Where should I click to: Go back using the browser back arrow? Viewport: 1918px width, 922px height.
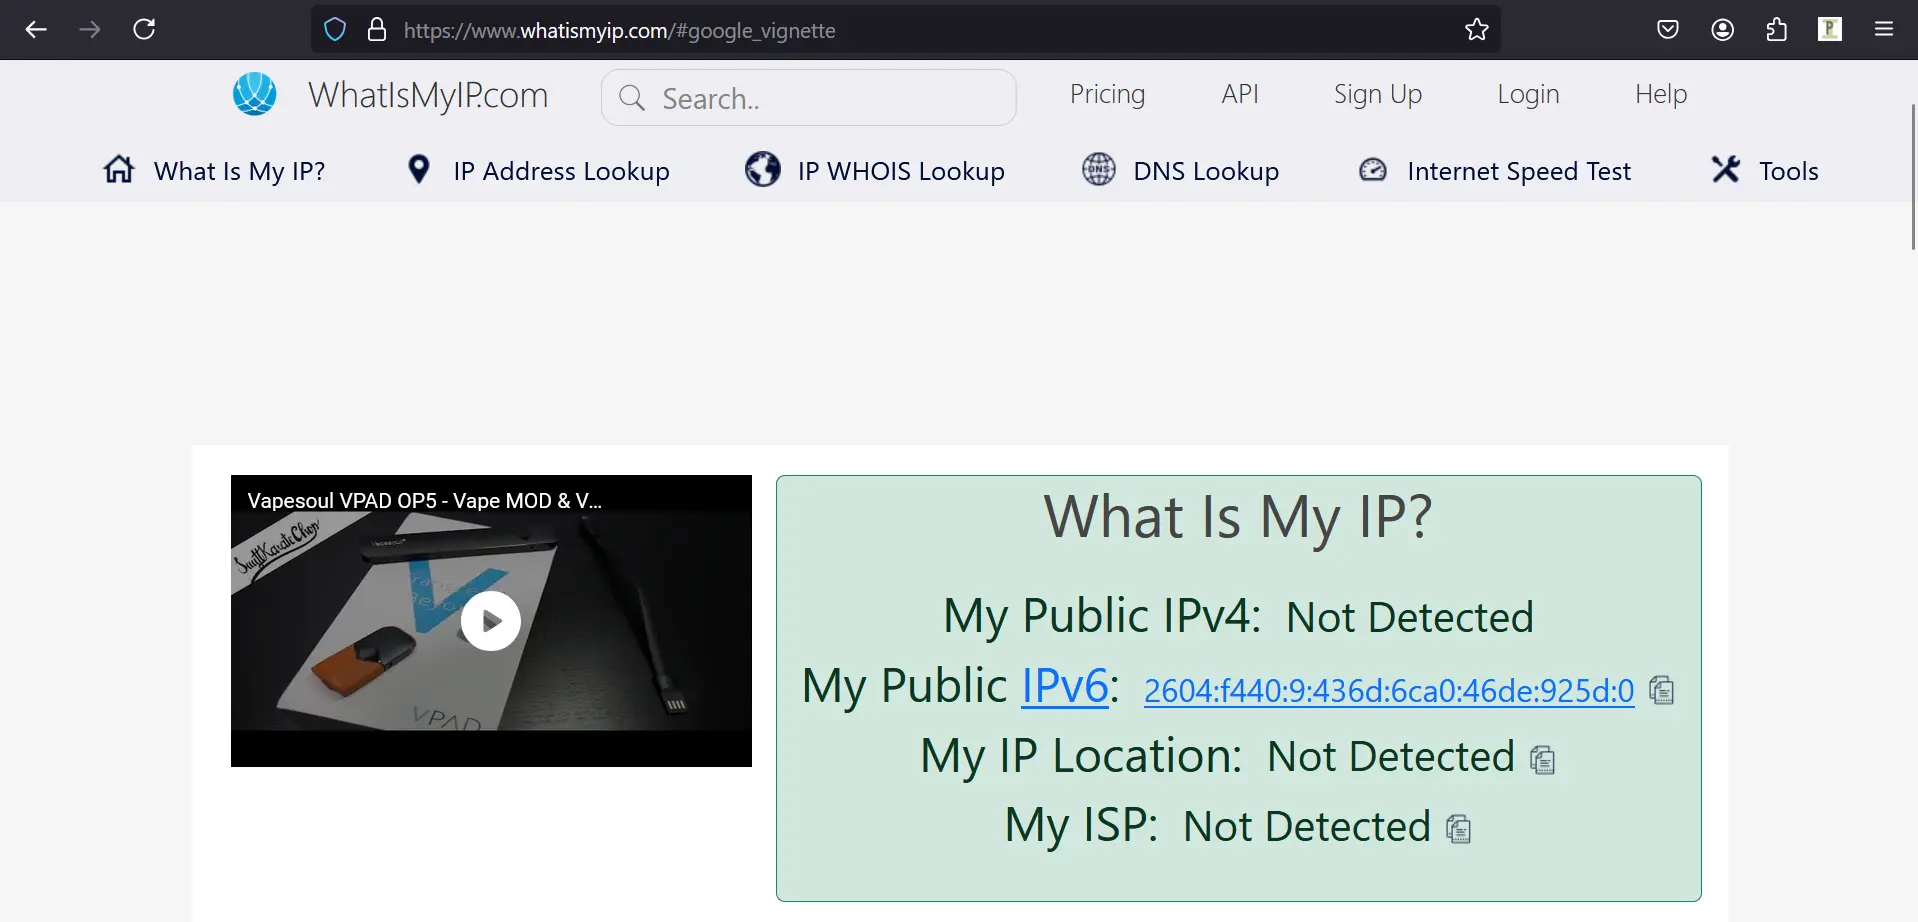pos(36,30)
